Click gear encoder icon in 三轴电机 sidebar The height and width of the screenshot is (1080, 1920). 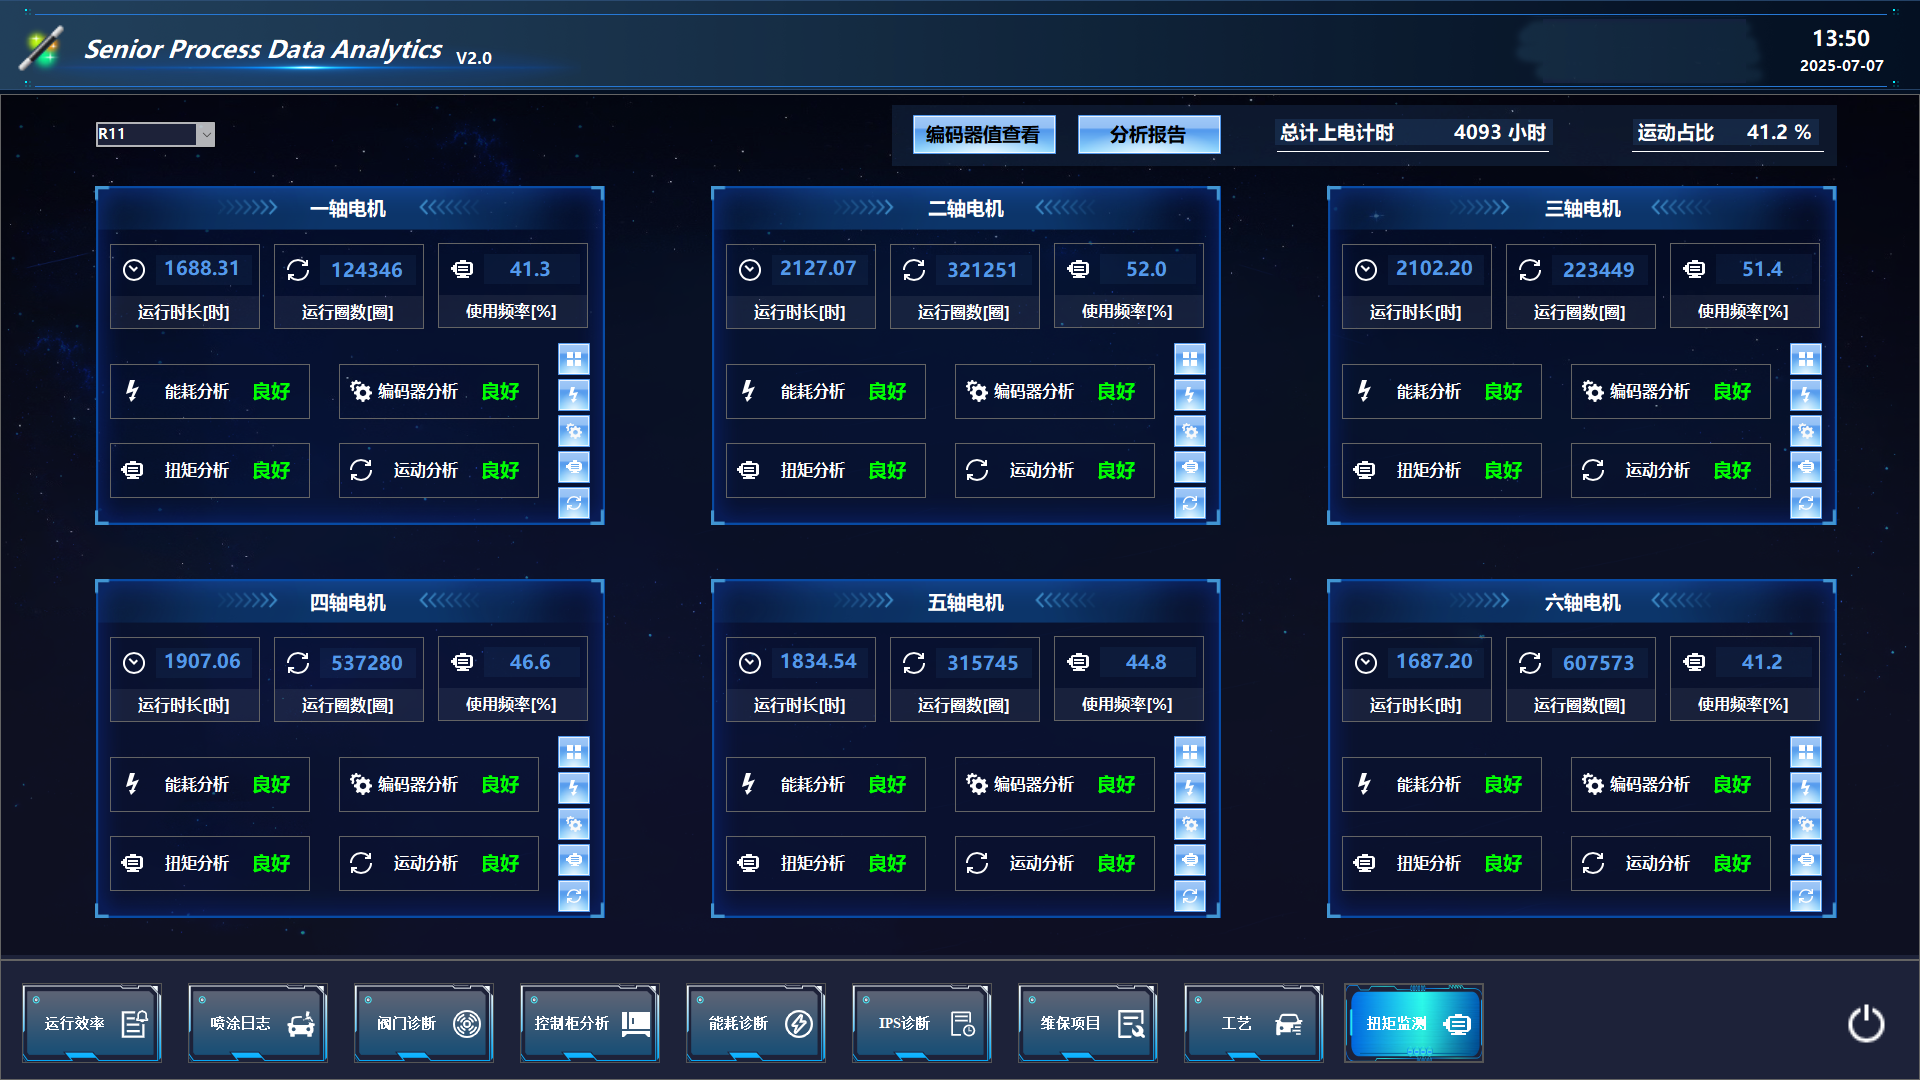[1805, 431]
